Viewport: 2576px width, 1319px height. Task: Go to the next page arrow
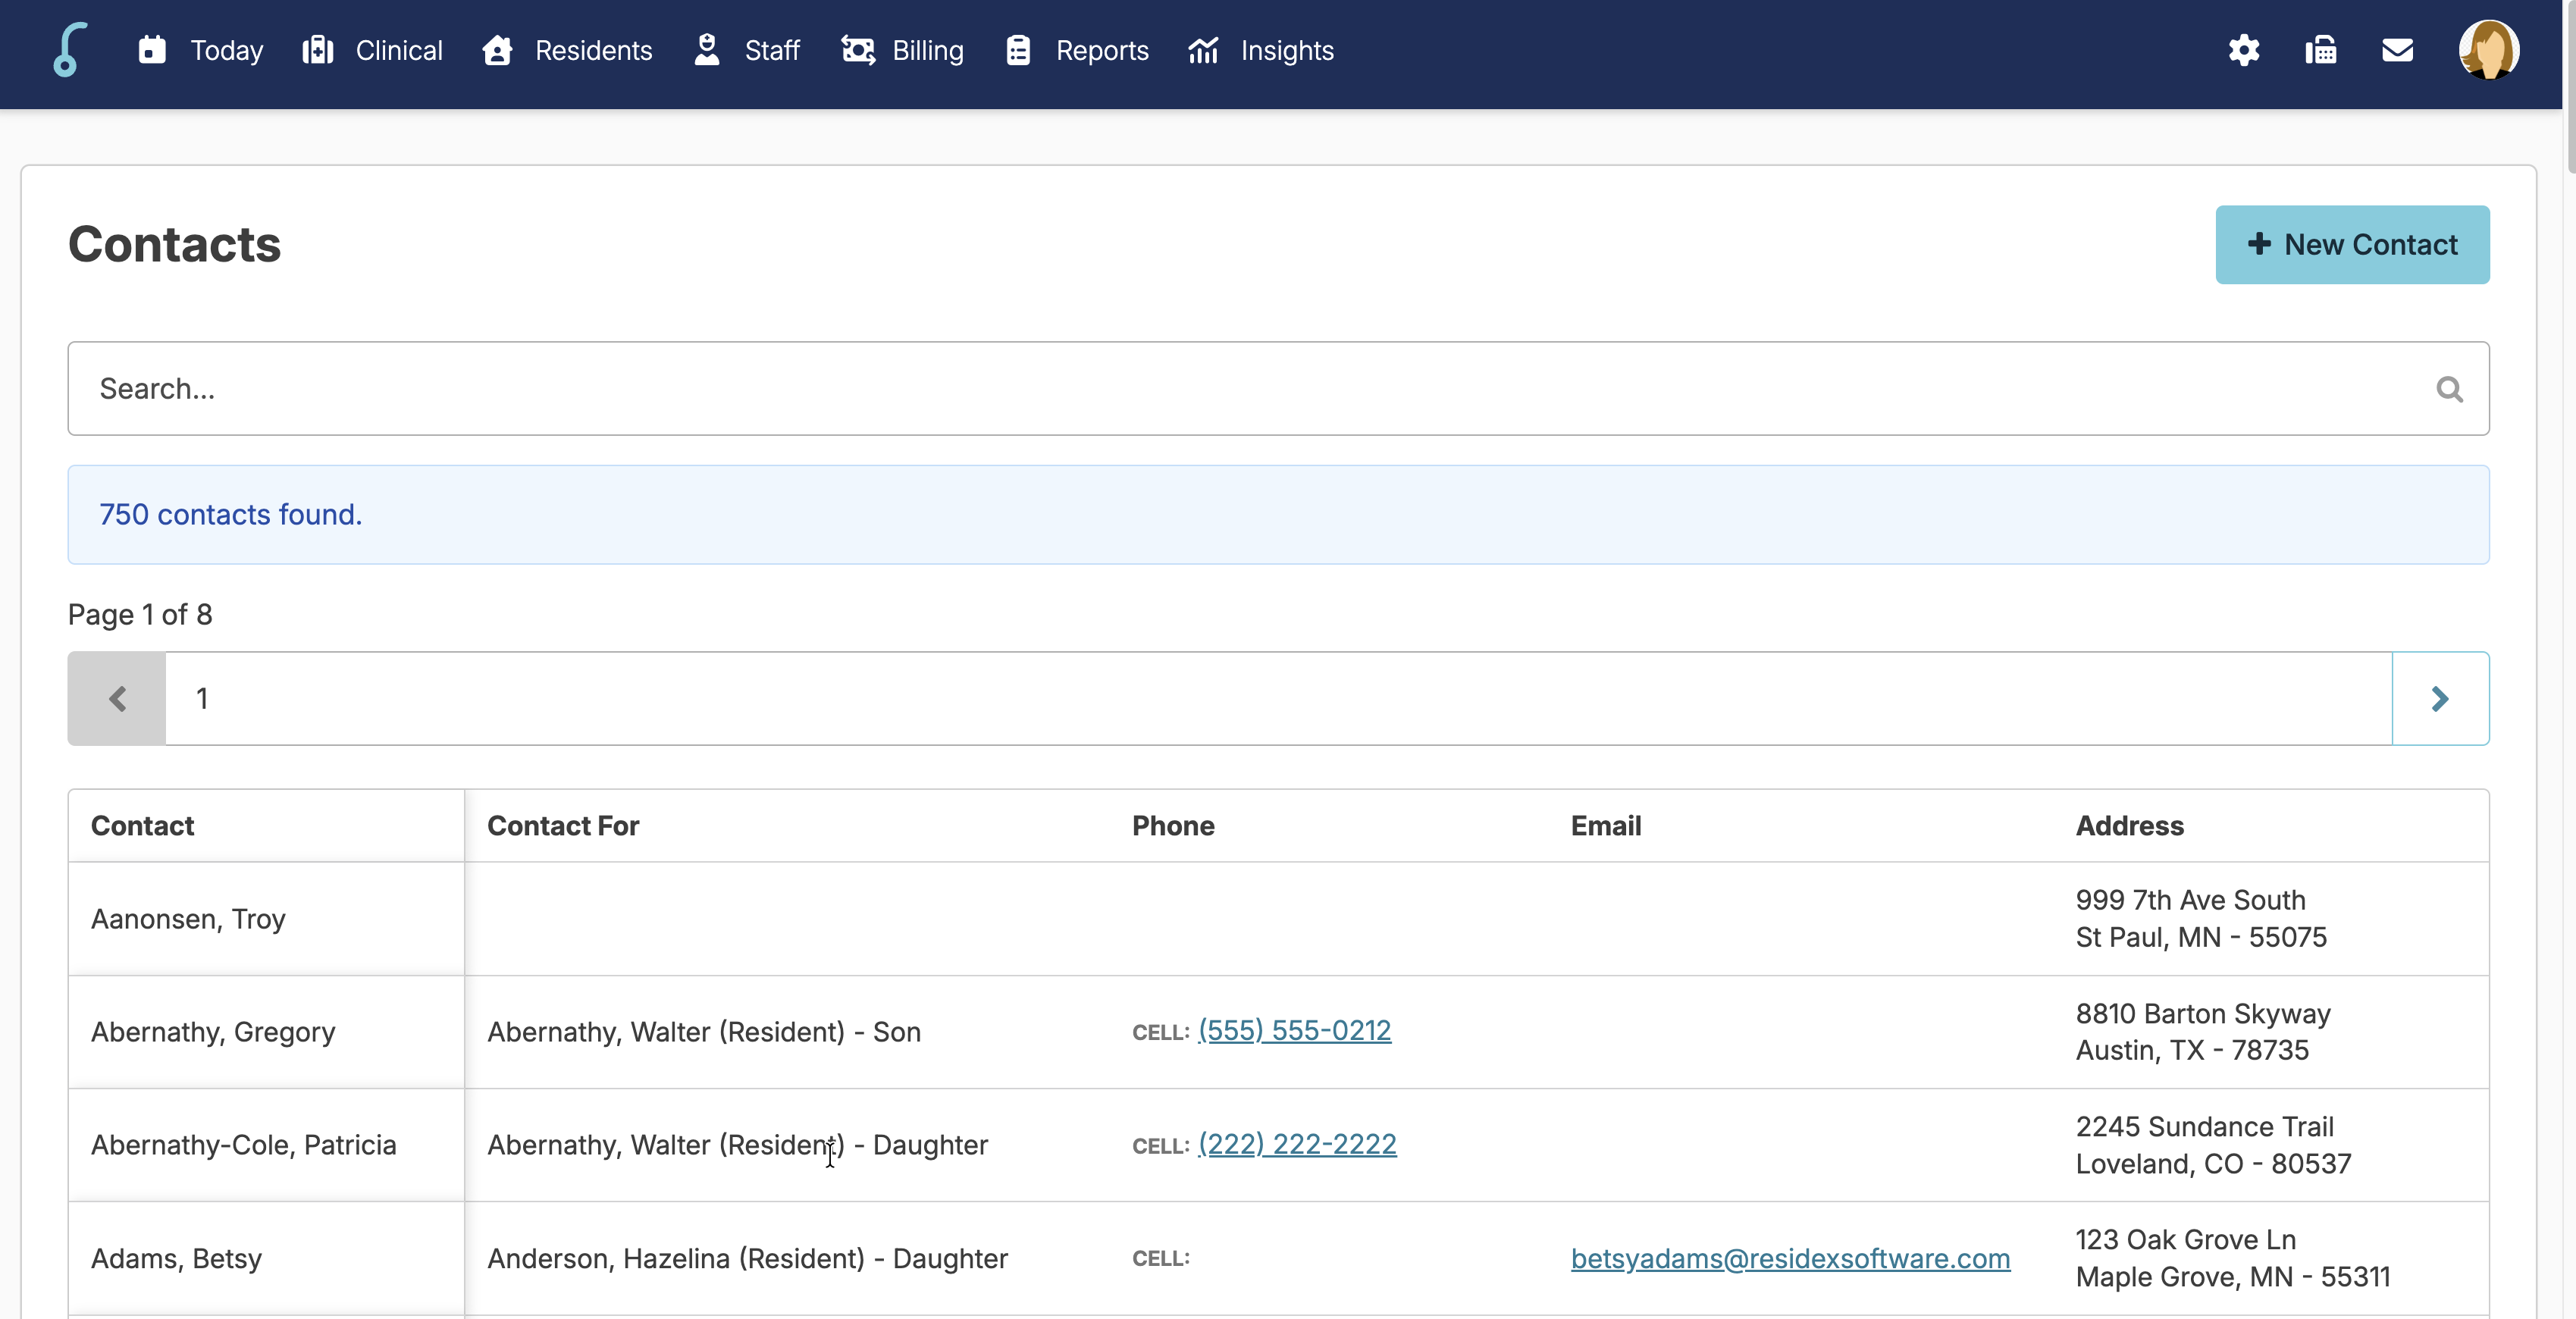(x=2440, y=698)
